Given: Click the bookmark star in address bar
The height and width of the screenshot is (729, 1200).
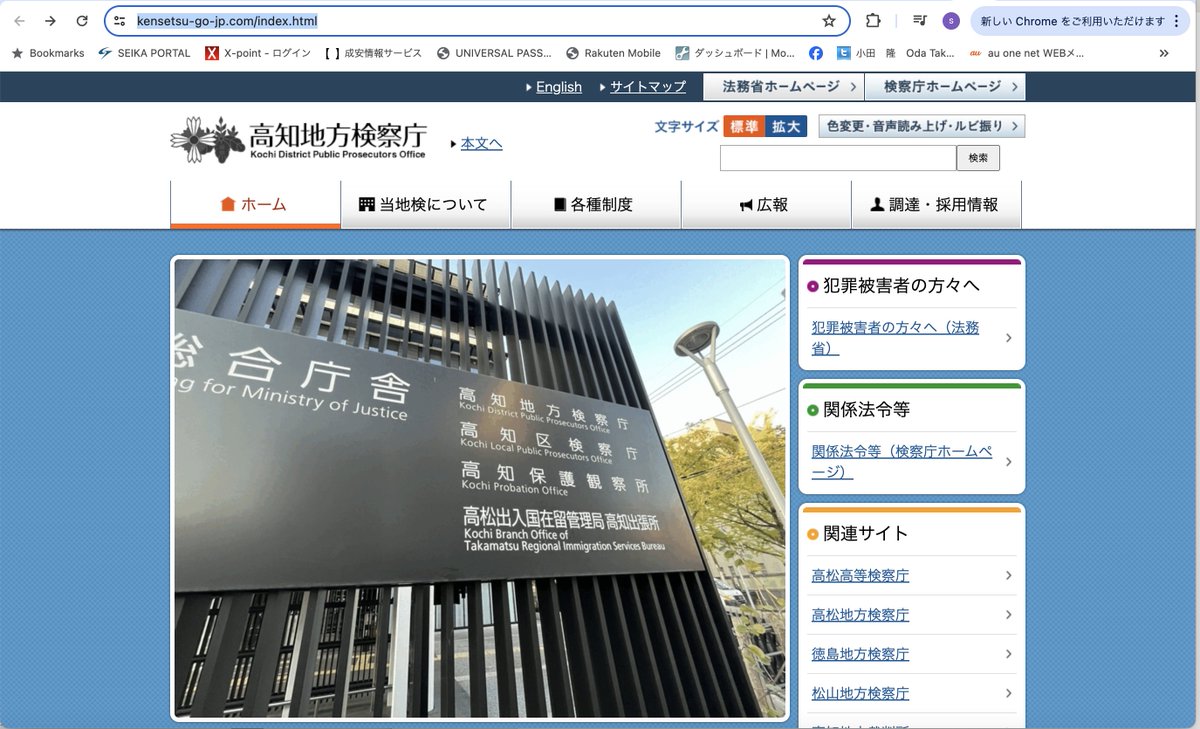Looking at the screenshot, I should point(828,21).
